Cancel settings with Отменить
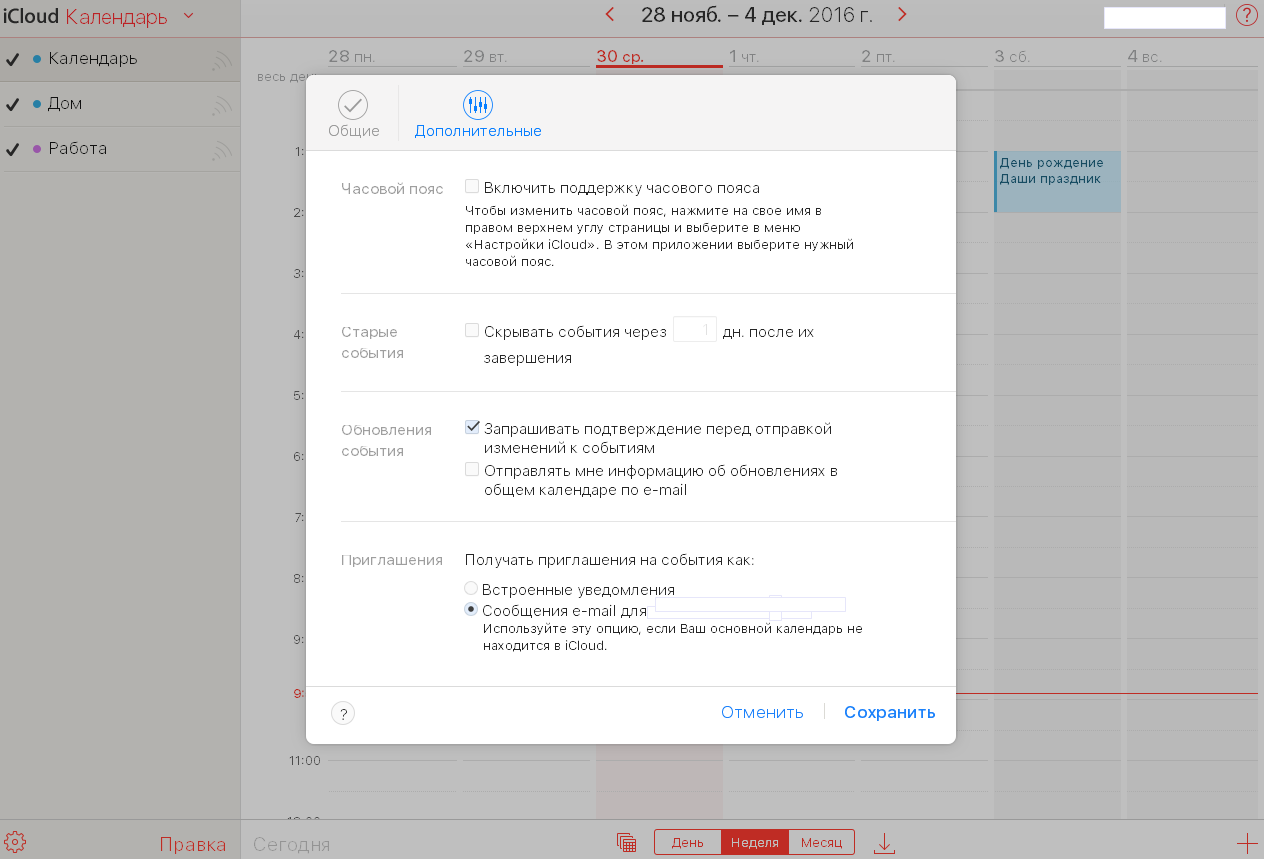Image resolution: width=1264 pixels, height=859 pixels. pyautogui.click(x=762, y=712)
